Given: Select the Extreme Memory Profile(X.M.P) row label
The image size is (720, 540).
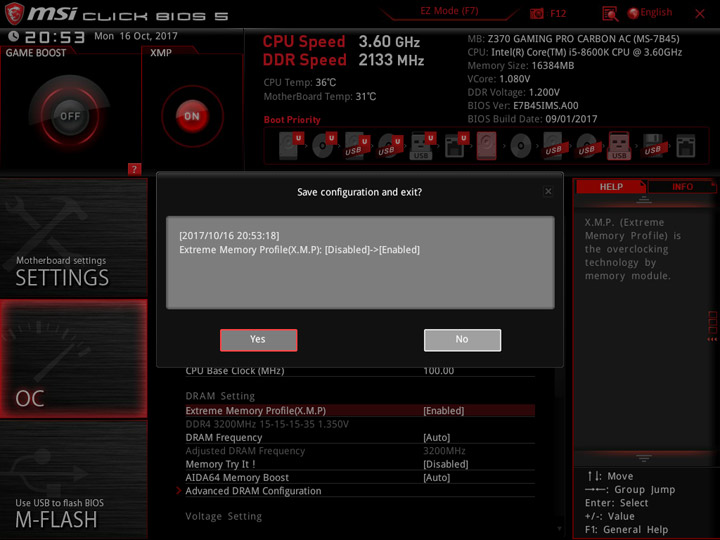Looking at the screenshot, I should [x=256, y=411].
